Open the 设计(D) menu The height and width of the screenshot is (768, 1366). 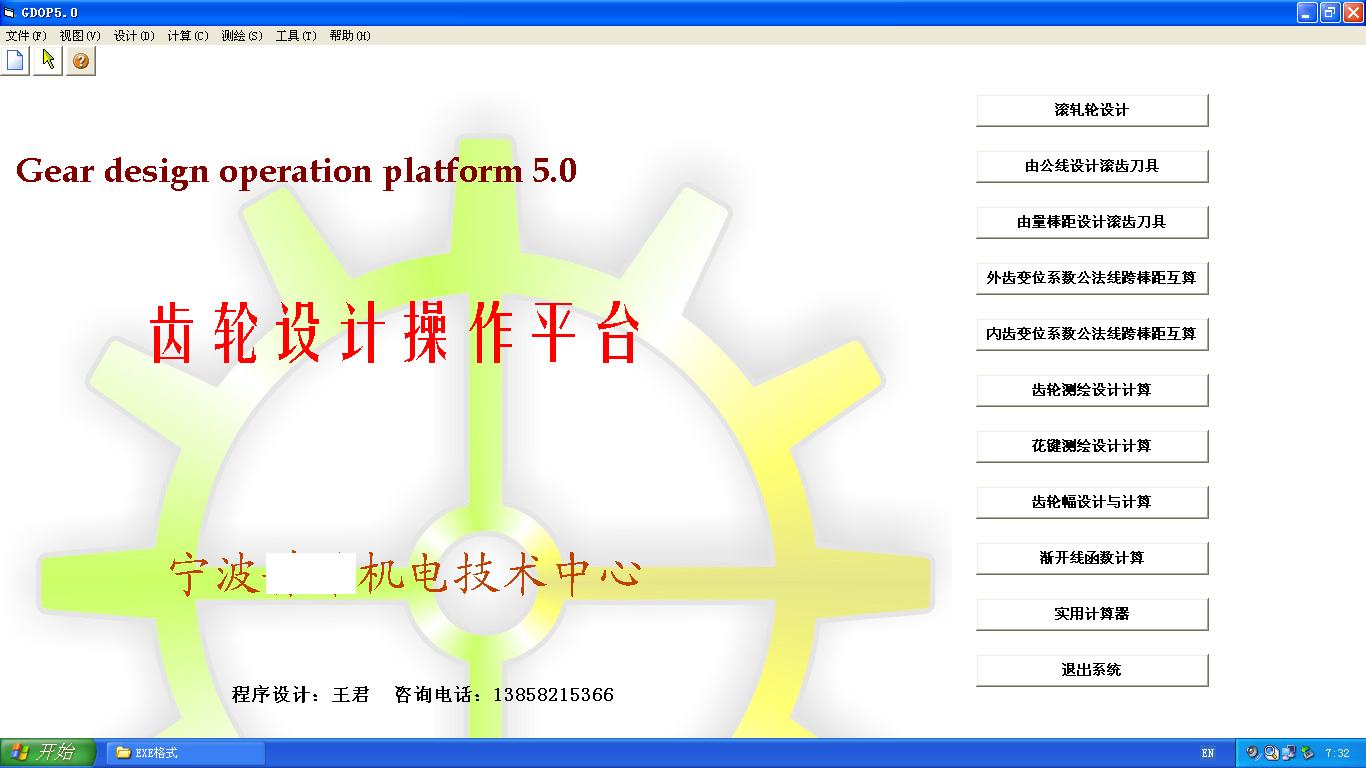pyautogui.click(x=134, y=36)
